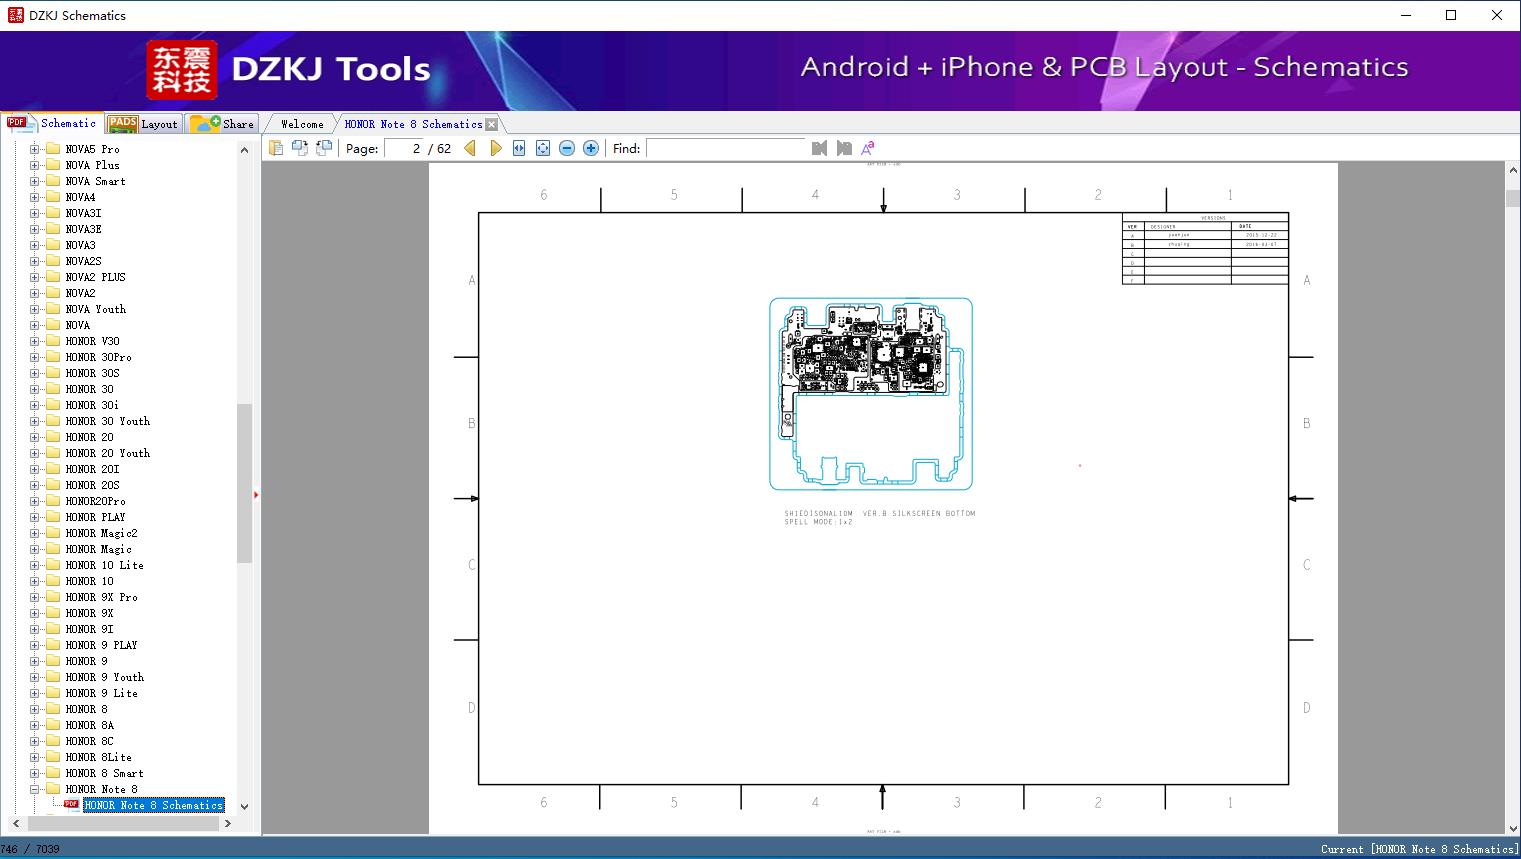This screenshot has width=1521, height=859.
Task: Select the HONOR 8 Smart tree item
Action: (x=104, y=773)
